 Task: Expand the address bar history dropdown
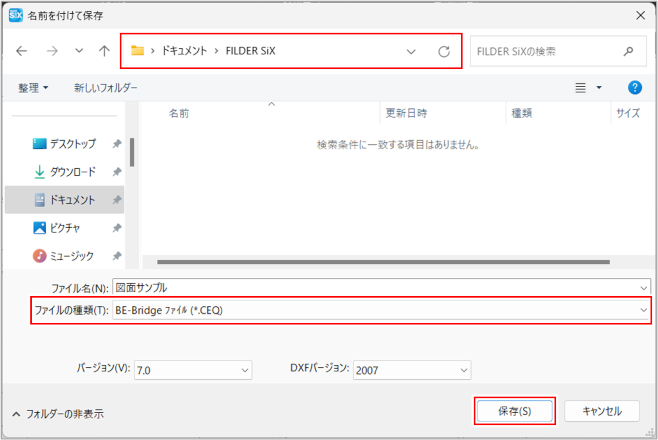coord(411,51)
